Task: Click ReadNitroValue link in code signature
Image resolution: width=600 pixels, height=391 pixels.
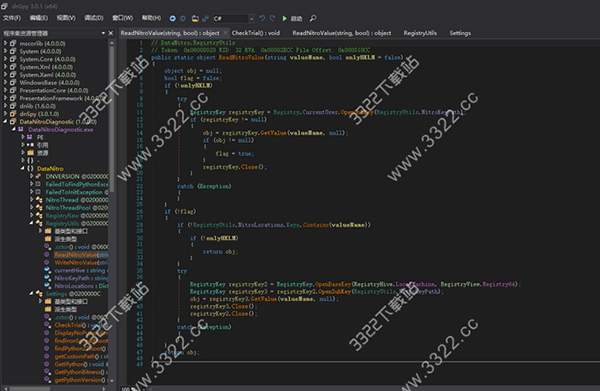Action: tap(241, 57)
